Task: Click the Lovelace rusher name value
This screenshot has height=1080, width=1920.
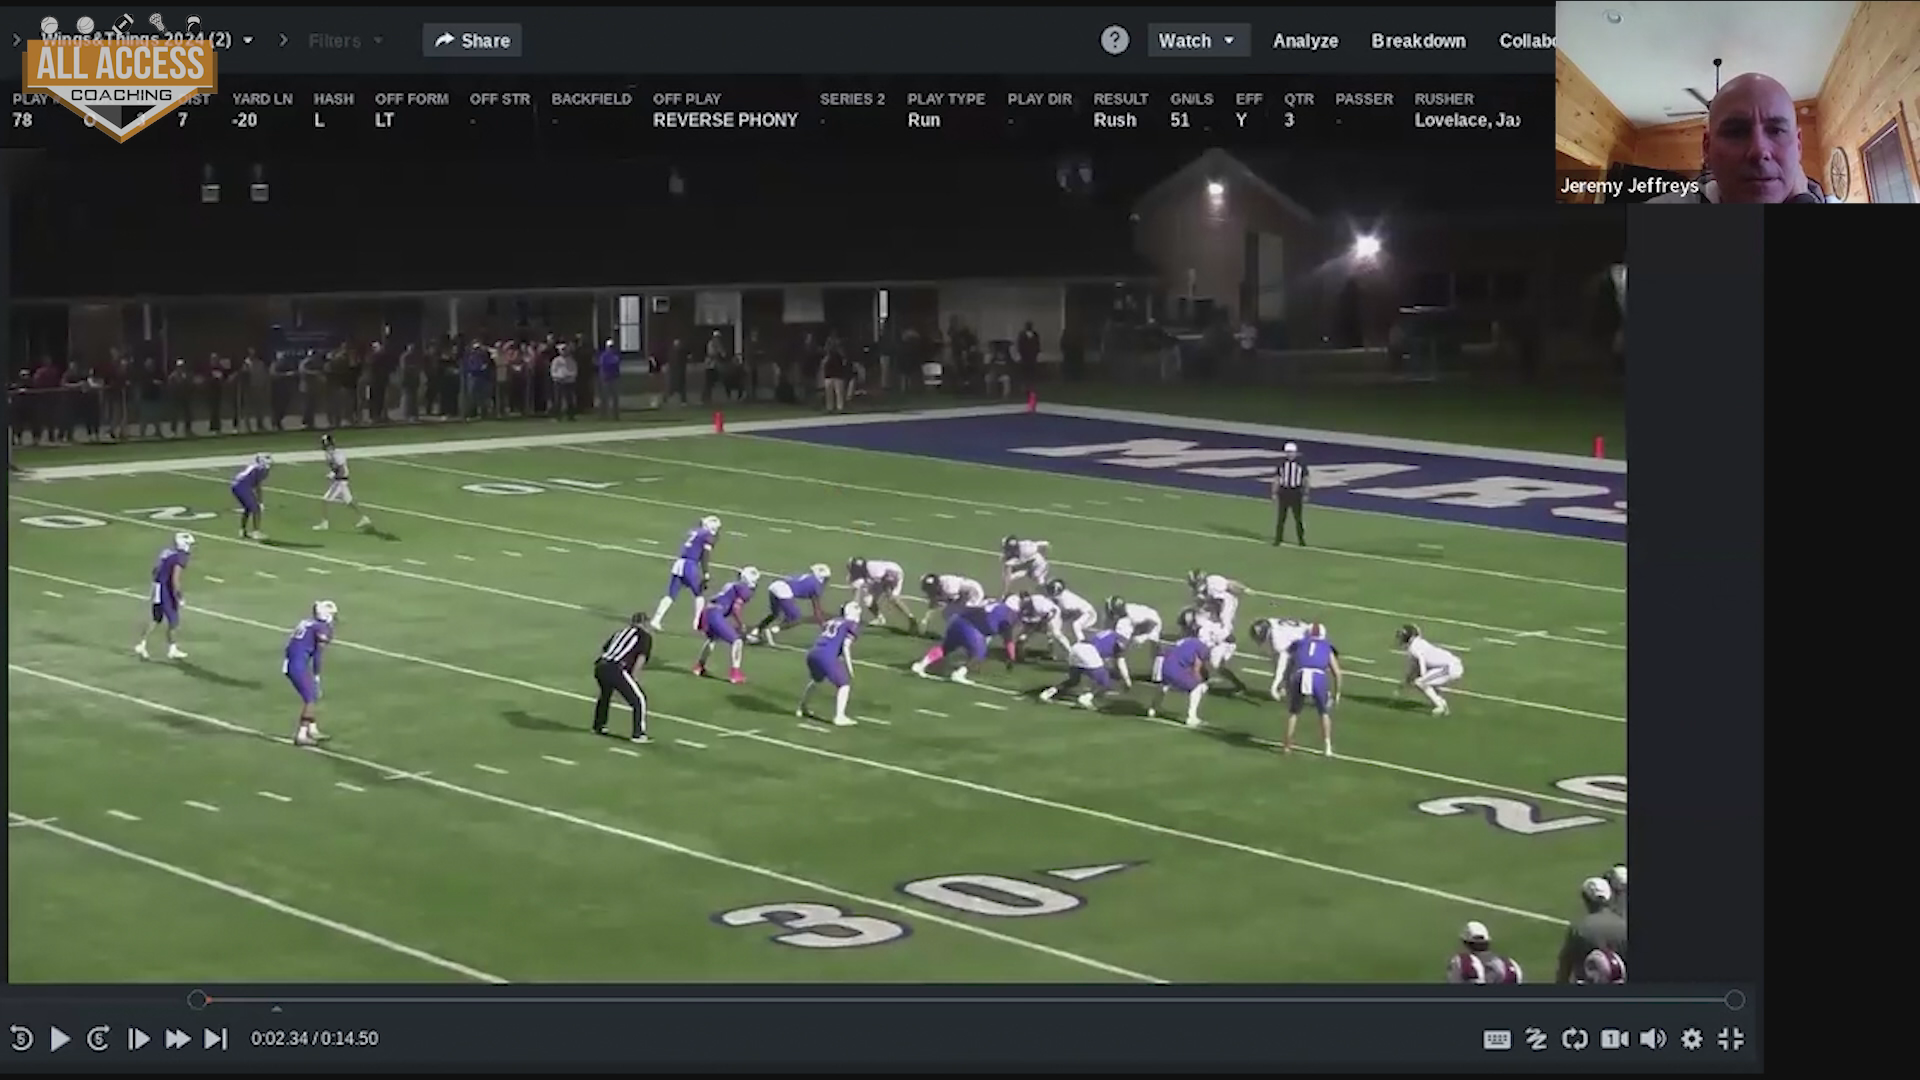Action: tap(1467, 120)
